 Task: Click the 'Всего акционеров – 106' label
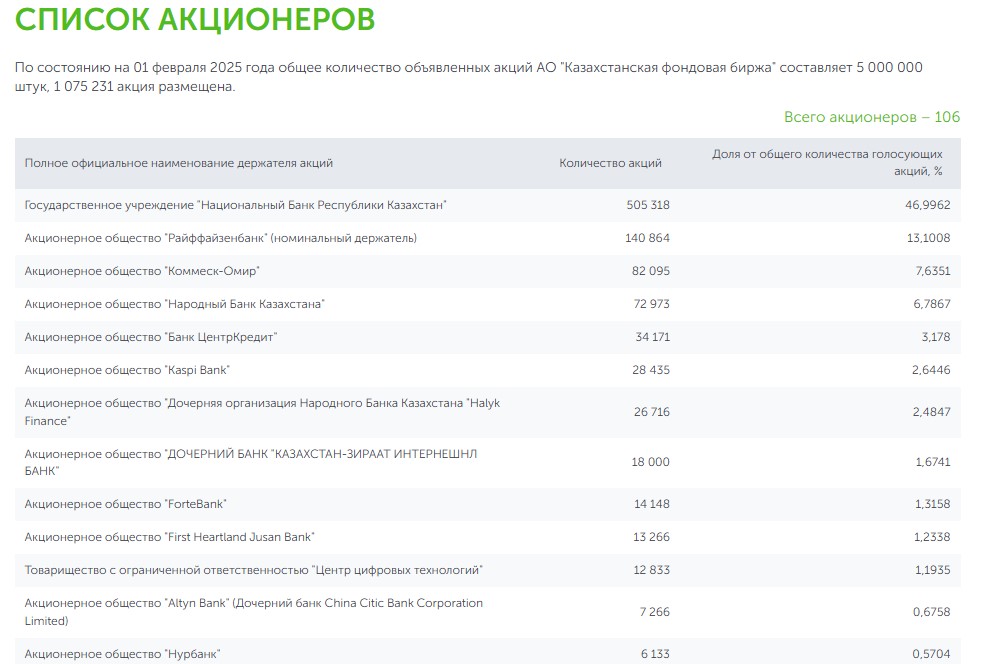pos(872,117)
